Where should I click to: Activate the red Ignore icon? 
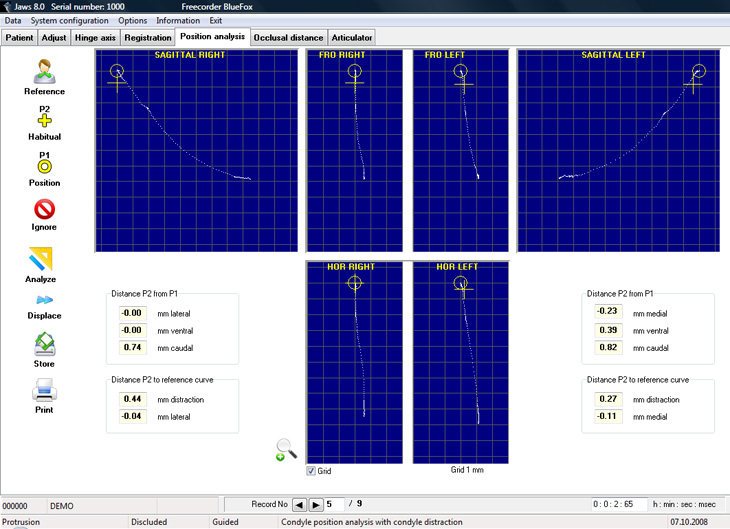click(x=44, y=210)
